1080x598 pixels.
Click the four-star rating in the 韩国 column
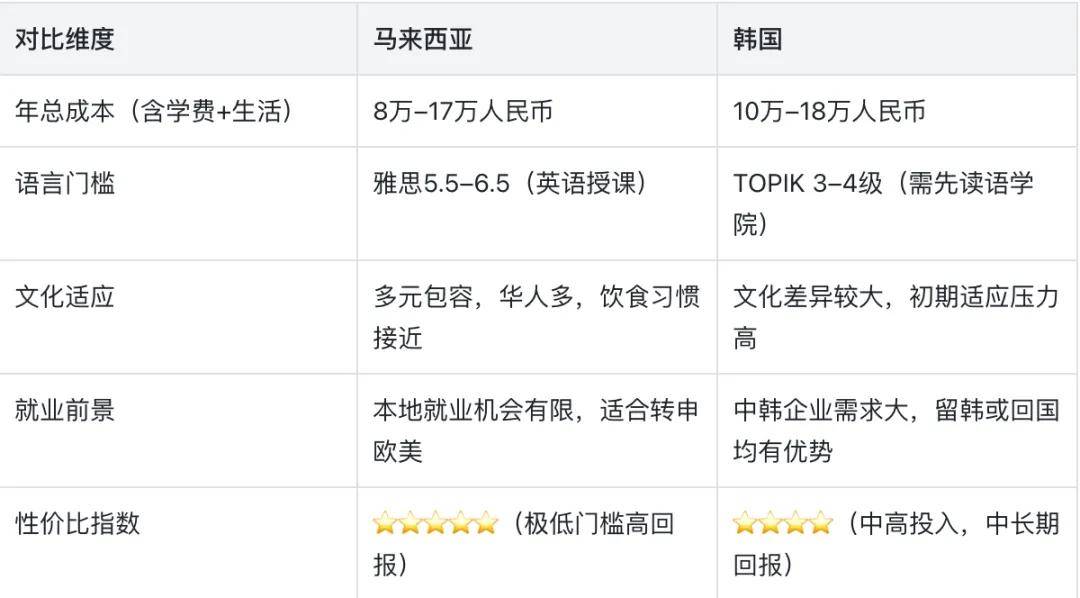click(x=782, y=523)
